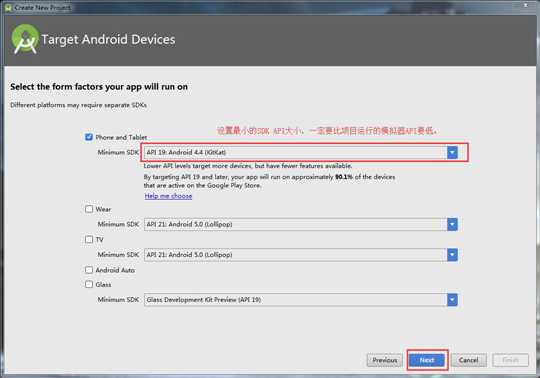
Task: Uncheck the Phone and Tablet checkbox
Action: (x=89, y=137)
